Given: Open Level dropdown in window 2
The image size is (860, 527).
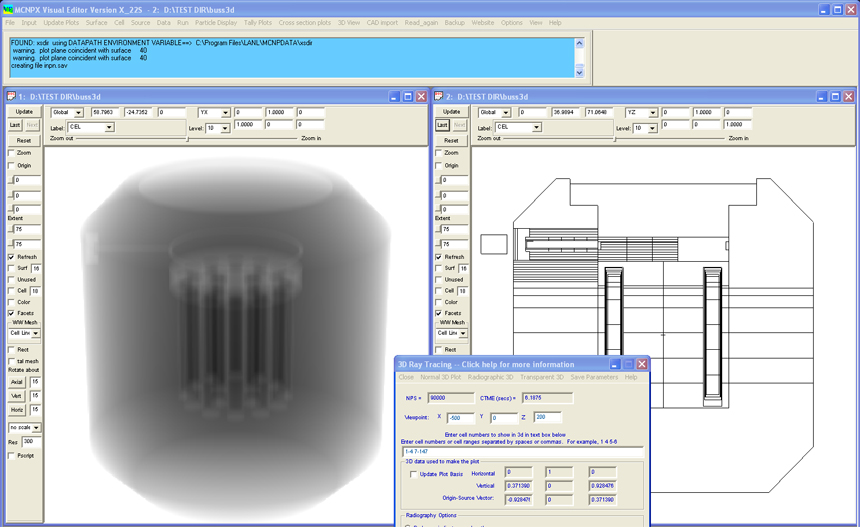Looking at the screenshot, I should coord(652,128).
